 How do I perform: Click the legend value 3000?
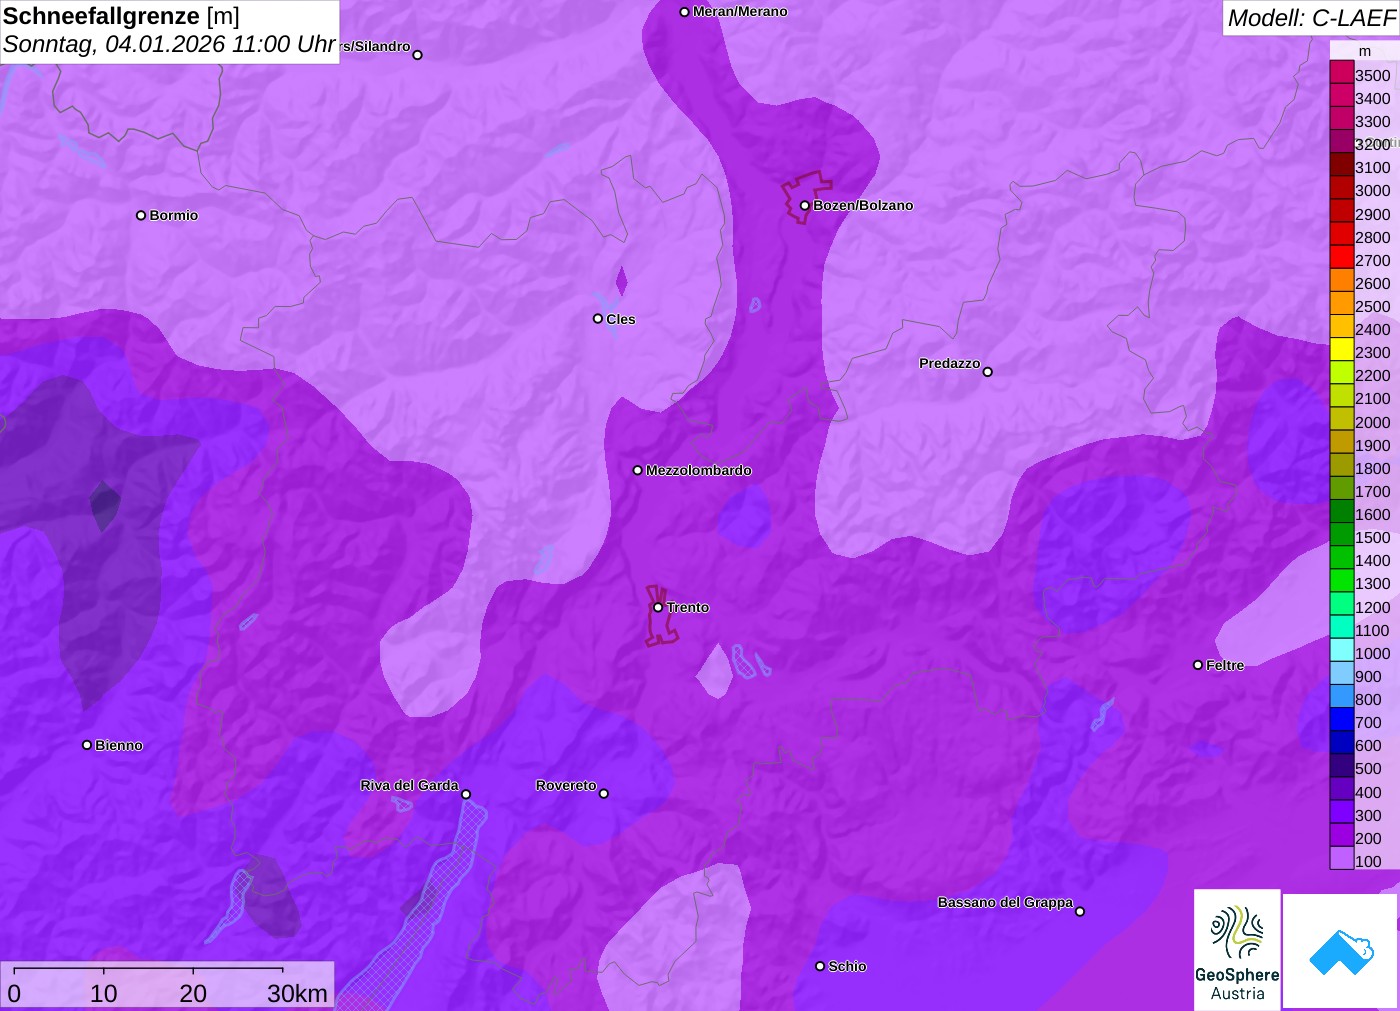1373,191
